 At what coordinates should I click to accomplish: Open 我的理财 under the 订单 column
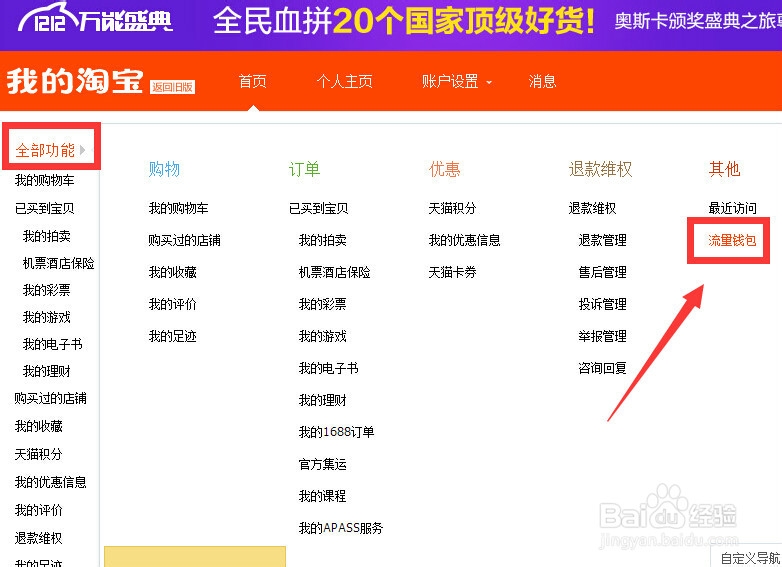pos(322,400)
